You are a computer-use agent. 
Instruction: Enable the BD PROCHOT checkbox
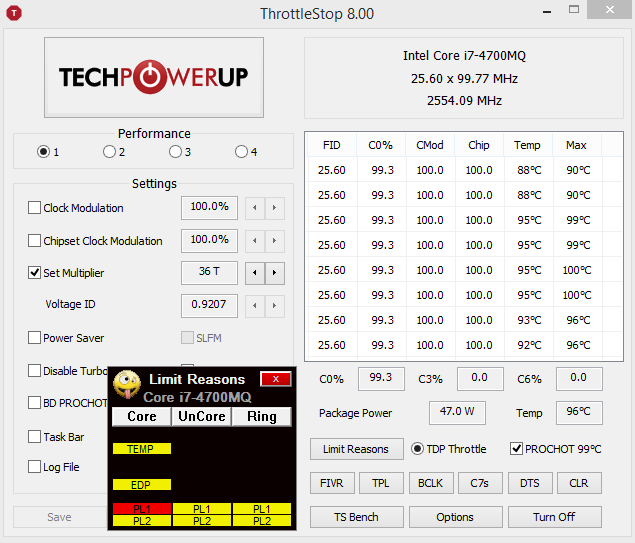click(34, 403)
